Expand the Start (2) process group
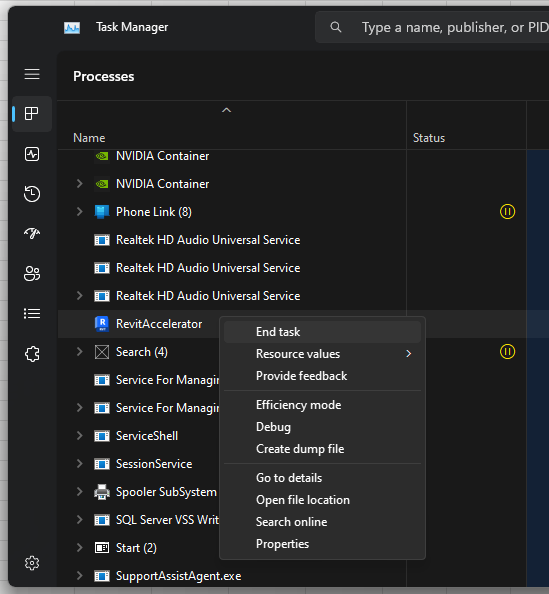The height and width of the screenshot is (594, 549). [x=80, y=548]
